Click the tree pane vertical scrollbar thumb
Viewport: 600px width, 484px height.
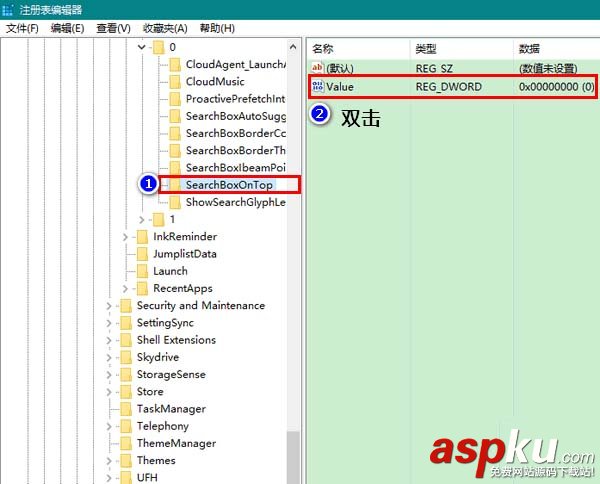[293, 457]
